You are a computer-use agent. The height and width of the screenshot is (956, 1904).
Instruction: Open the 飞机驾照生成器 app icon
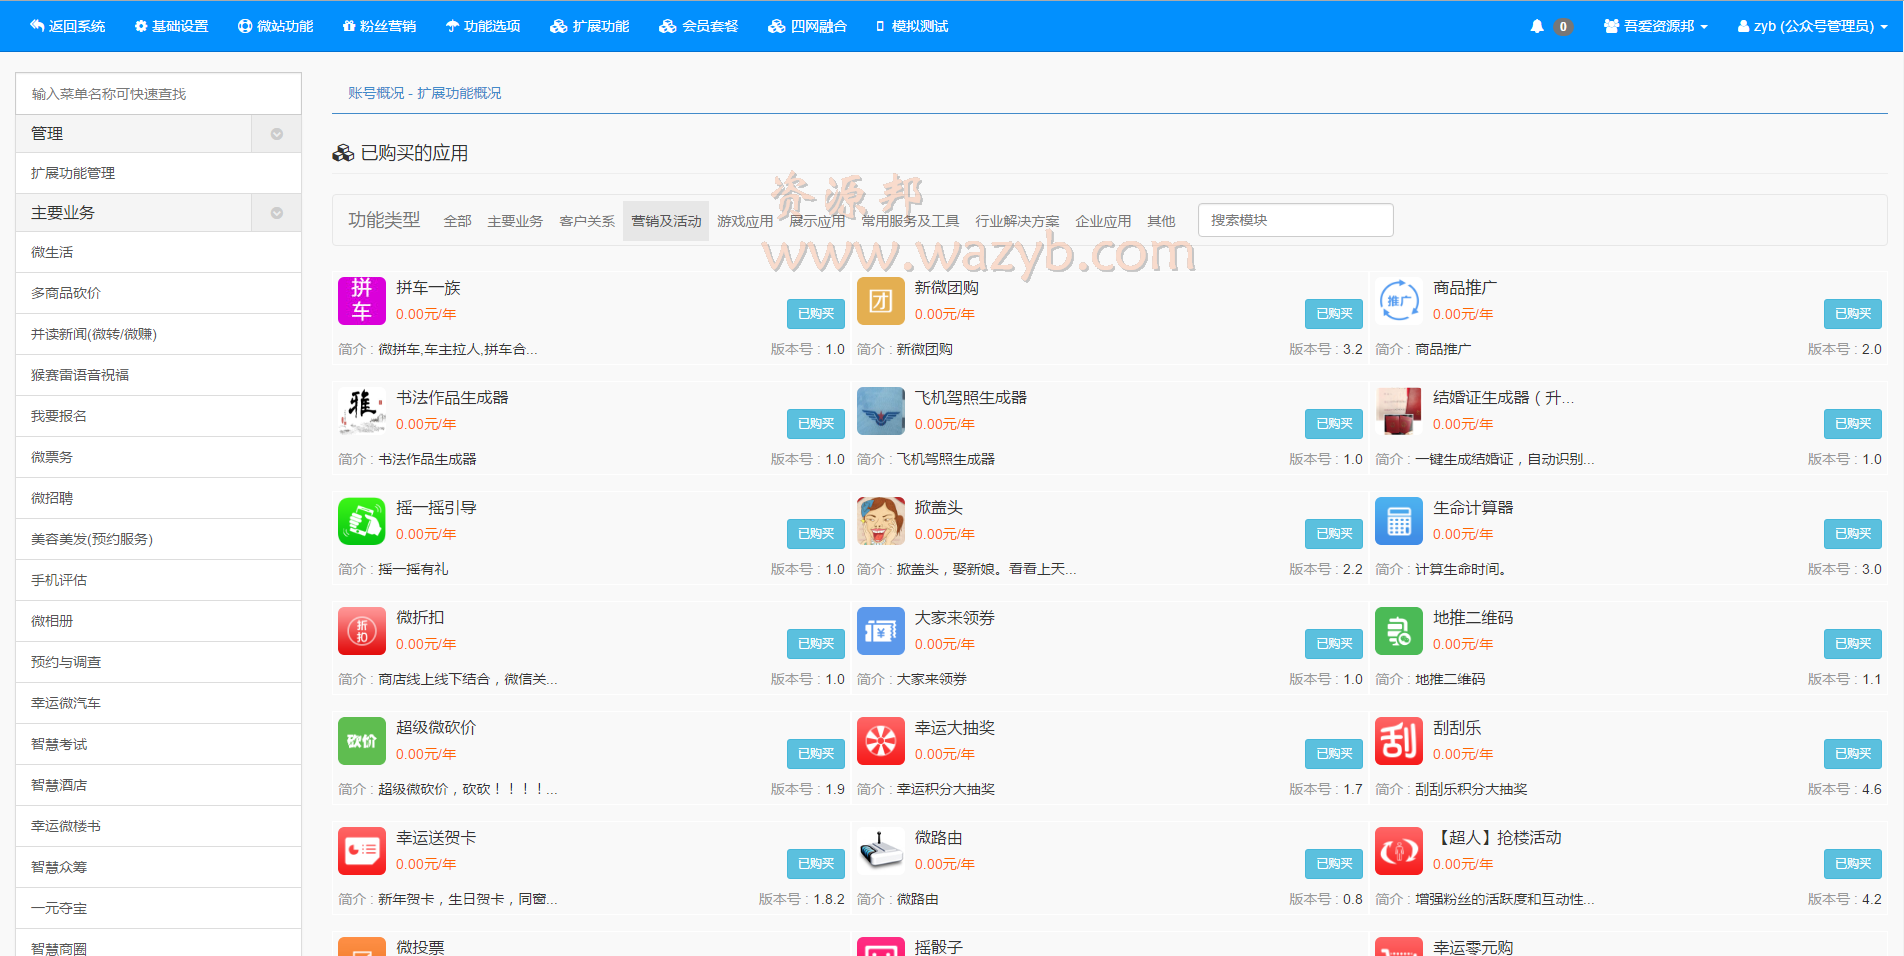(x=881, y=411)
